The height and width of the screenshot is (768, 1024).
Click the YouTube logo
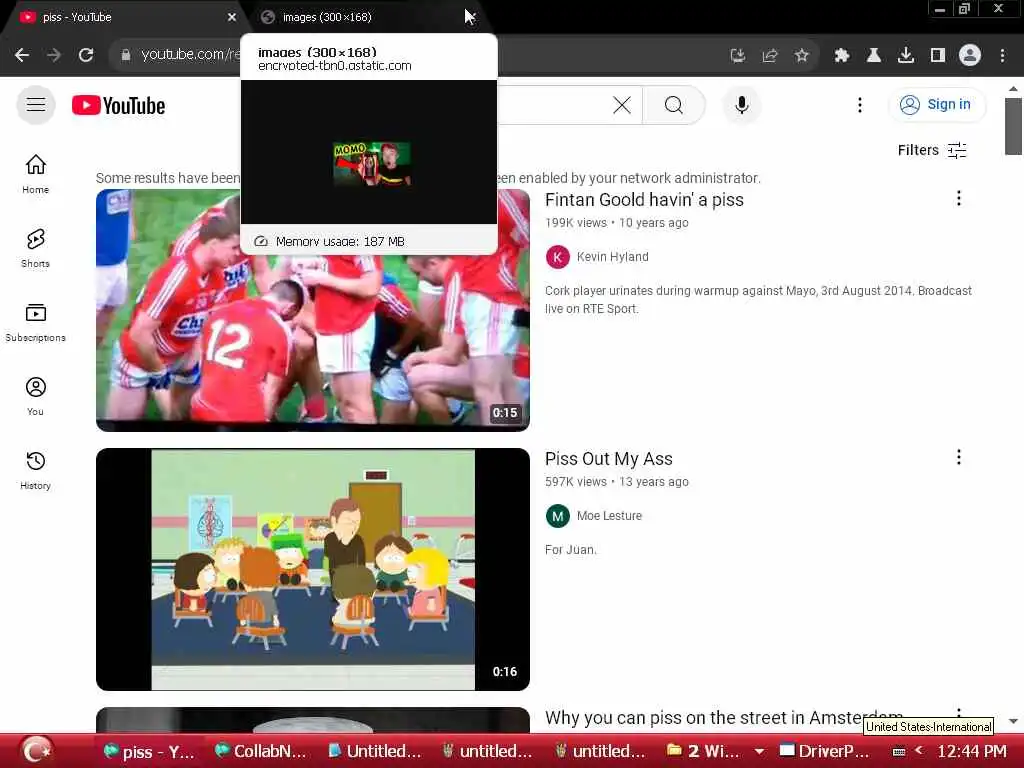point(118,105)
